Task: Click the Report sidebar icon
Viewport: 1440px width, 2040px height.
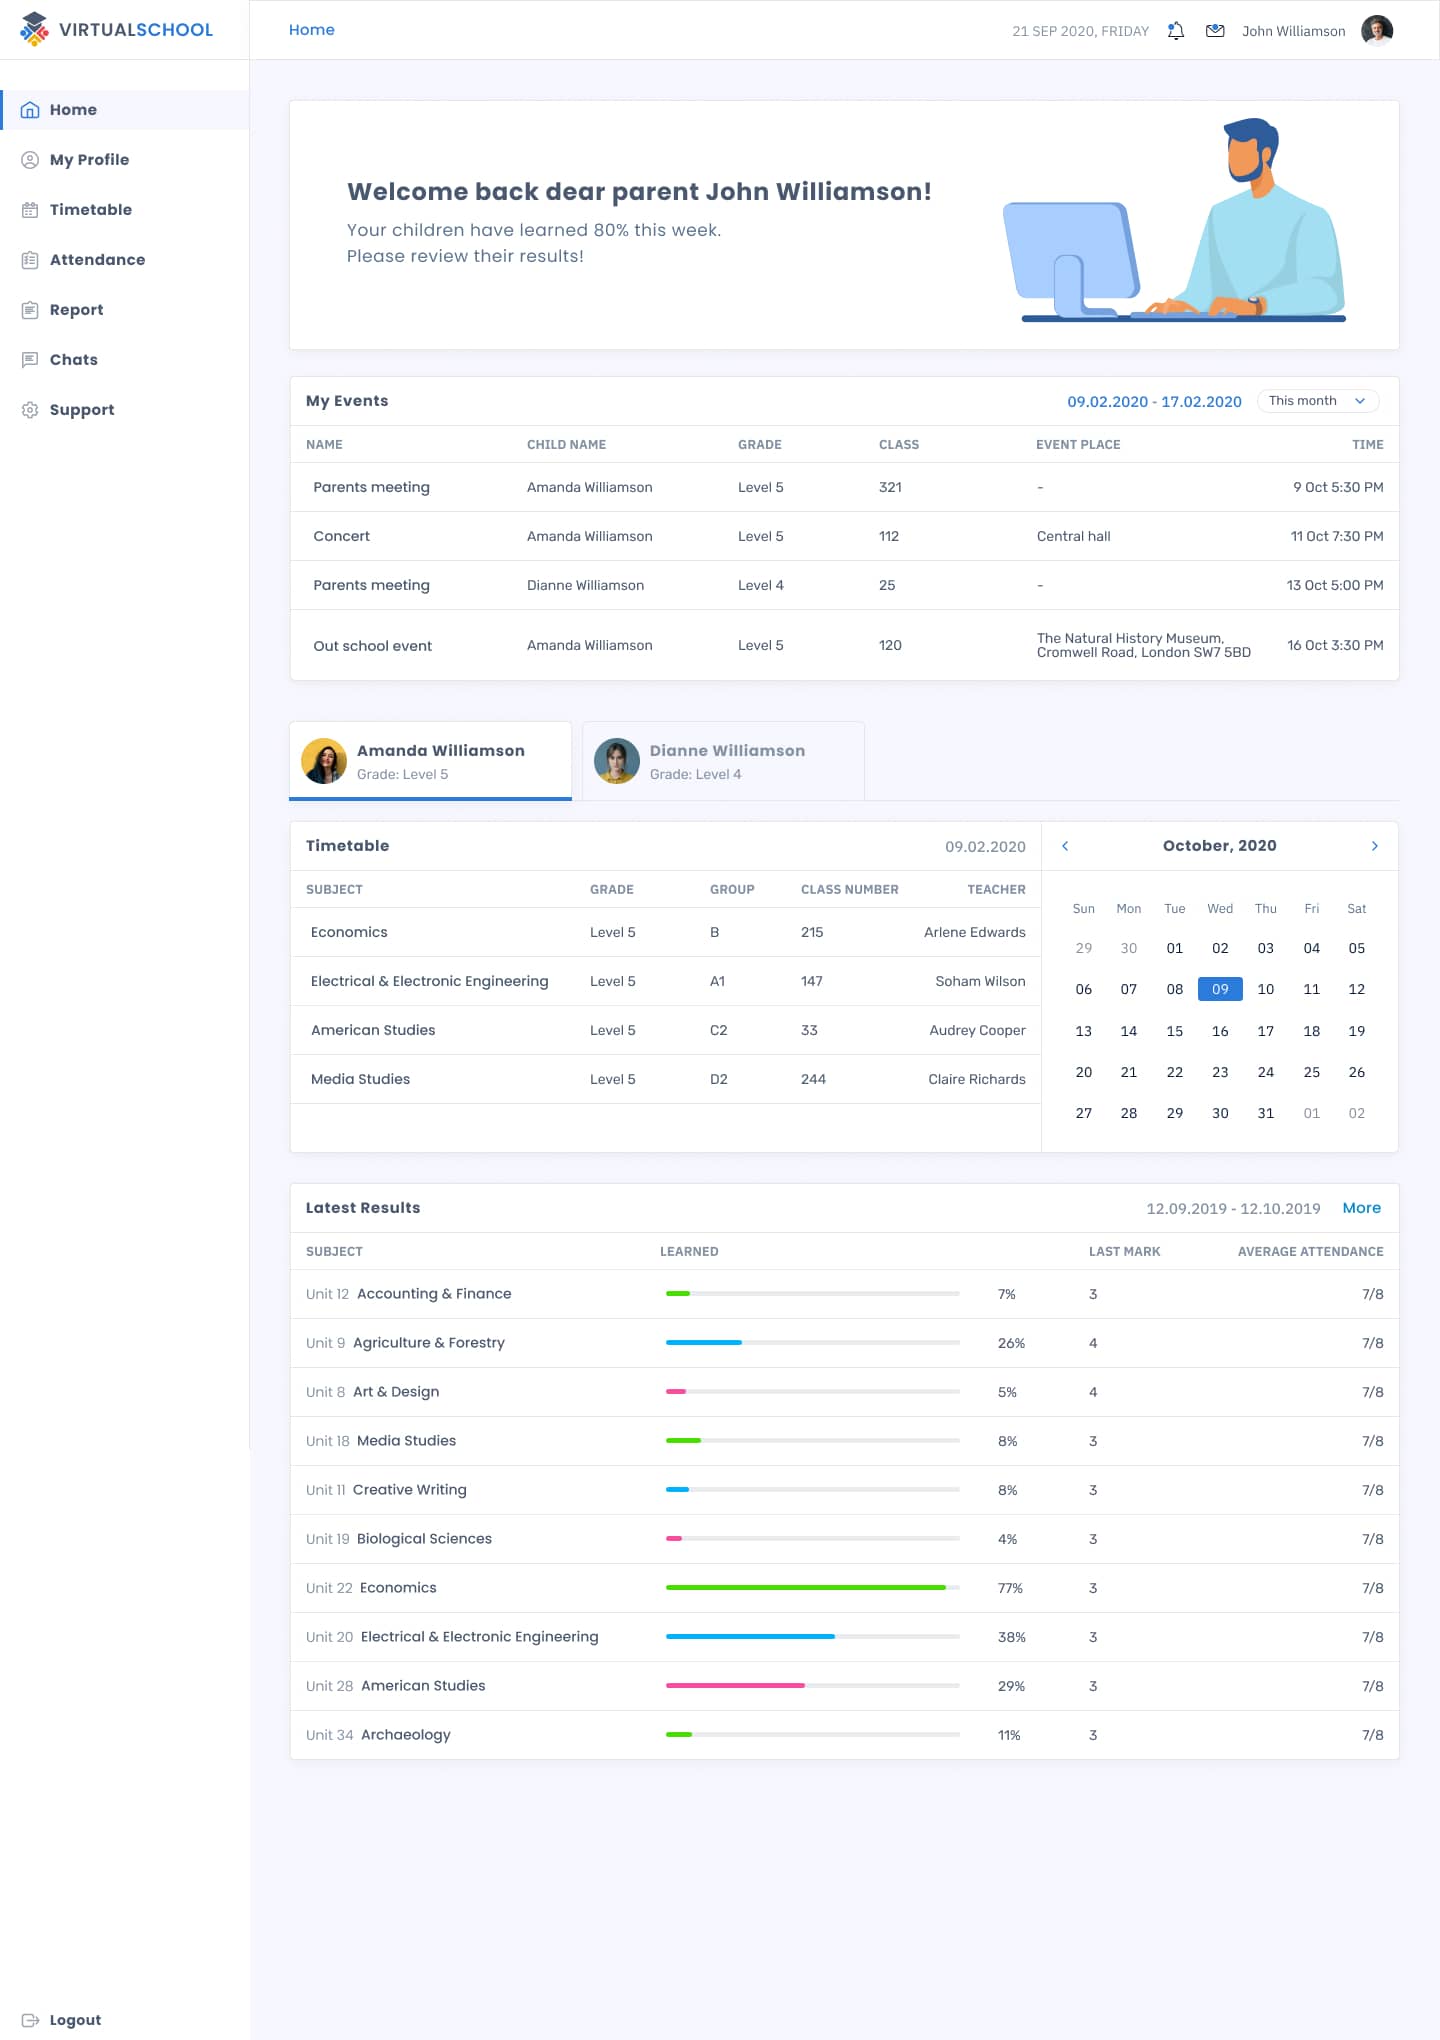Action: 30,310
